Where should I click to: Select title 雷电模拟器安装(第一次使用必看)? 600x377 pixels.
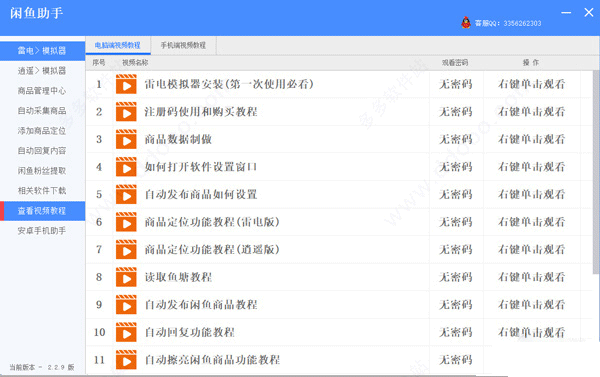(x=229, y=84)
